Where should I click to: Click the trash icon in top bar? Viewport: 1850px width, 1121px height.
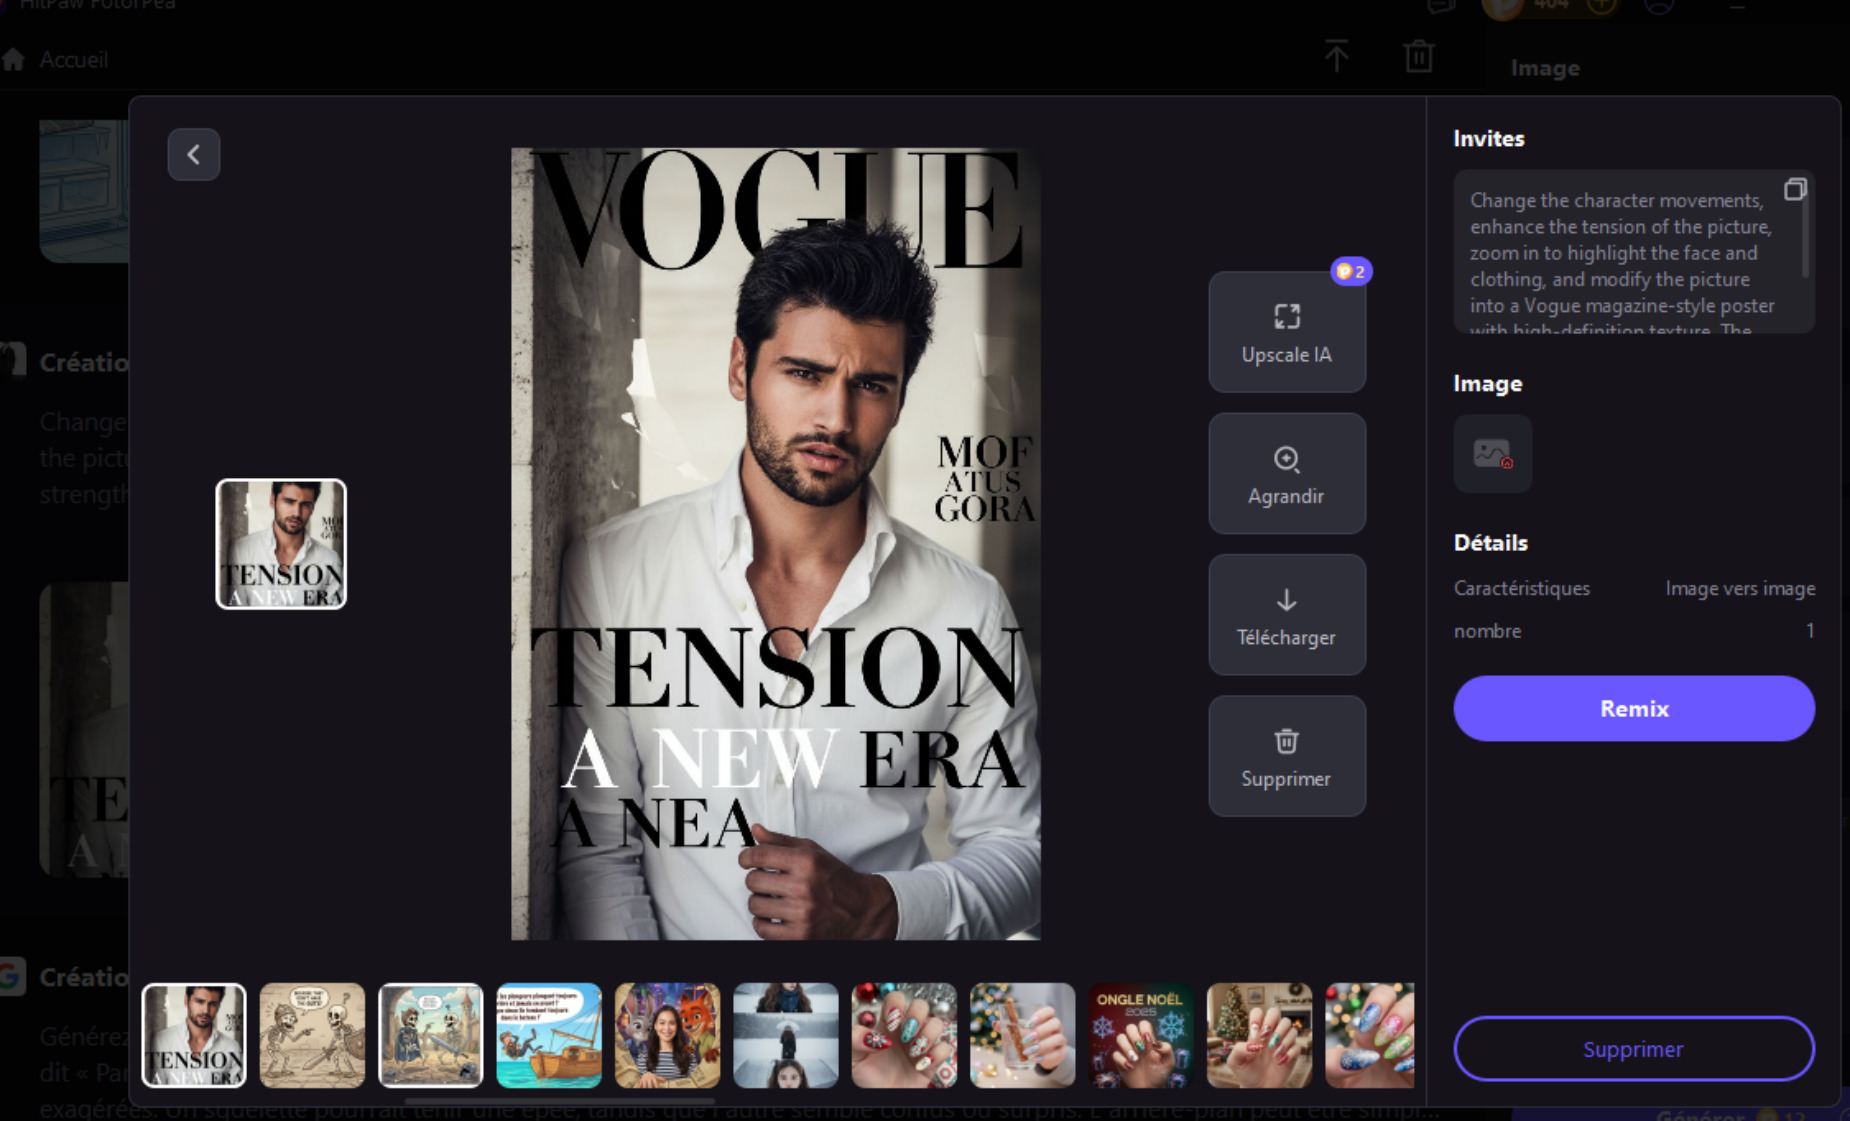1418,56
